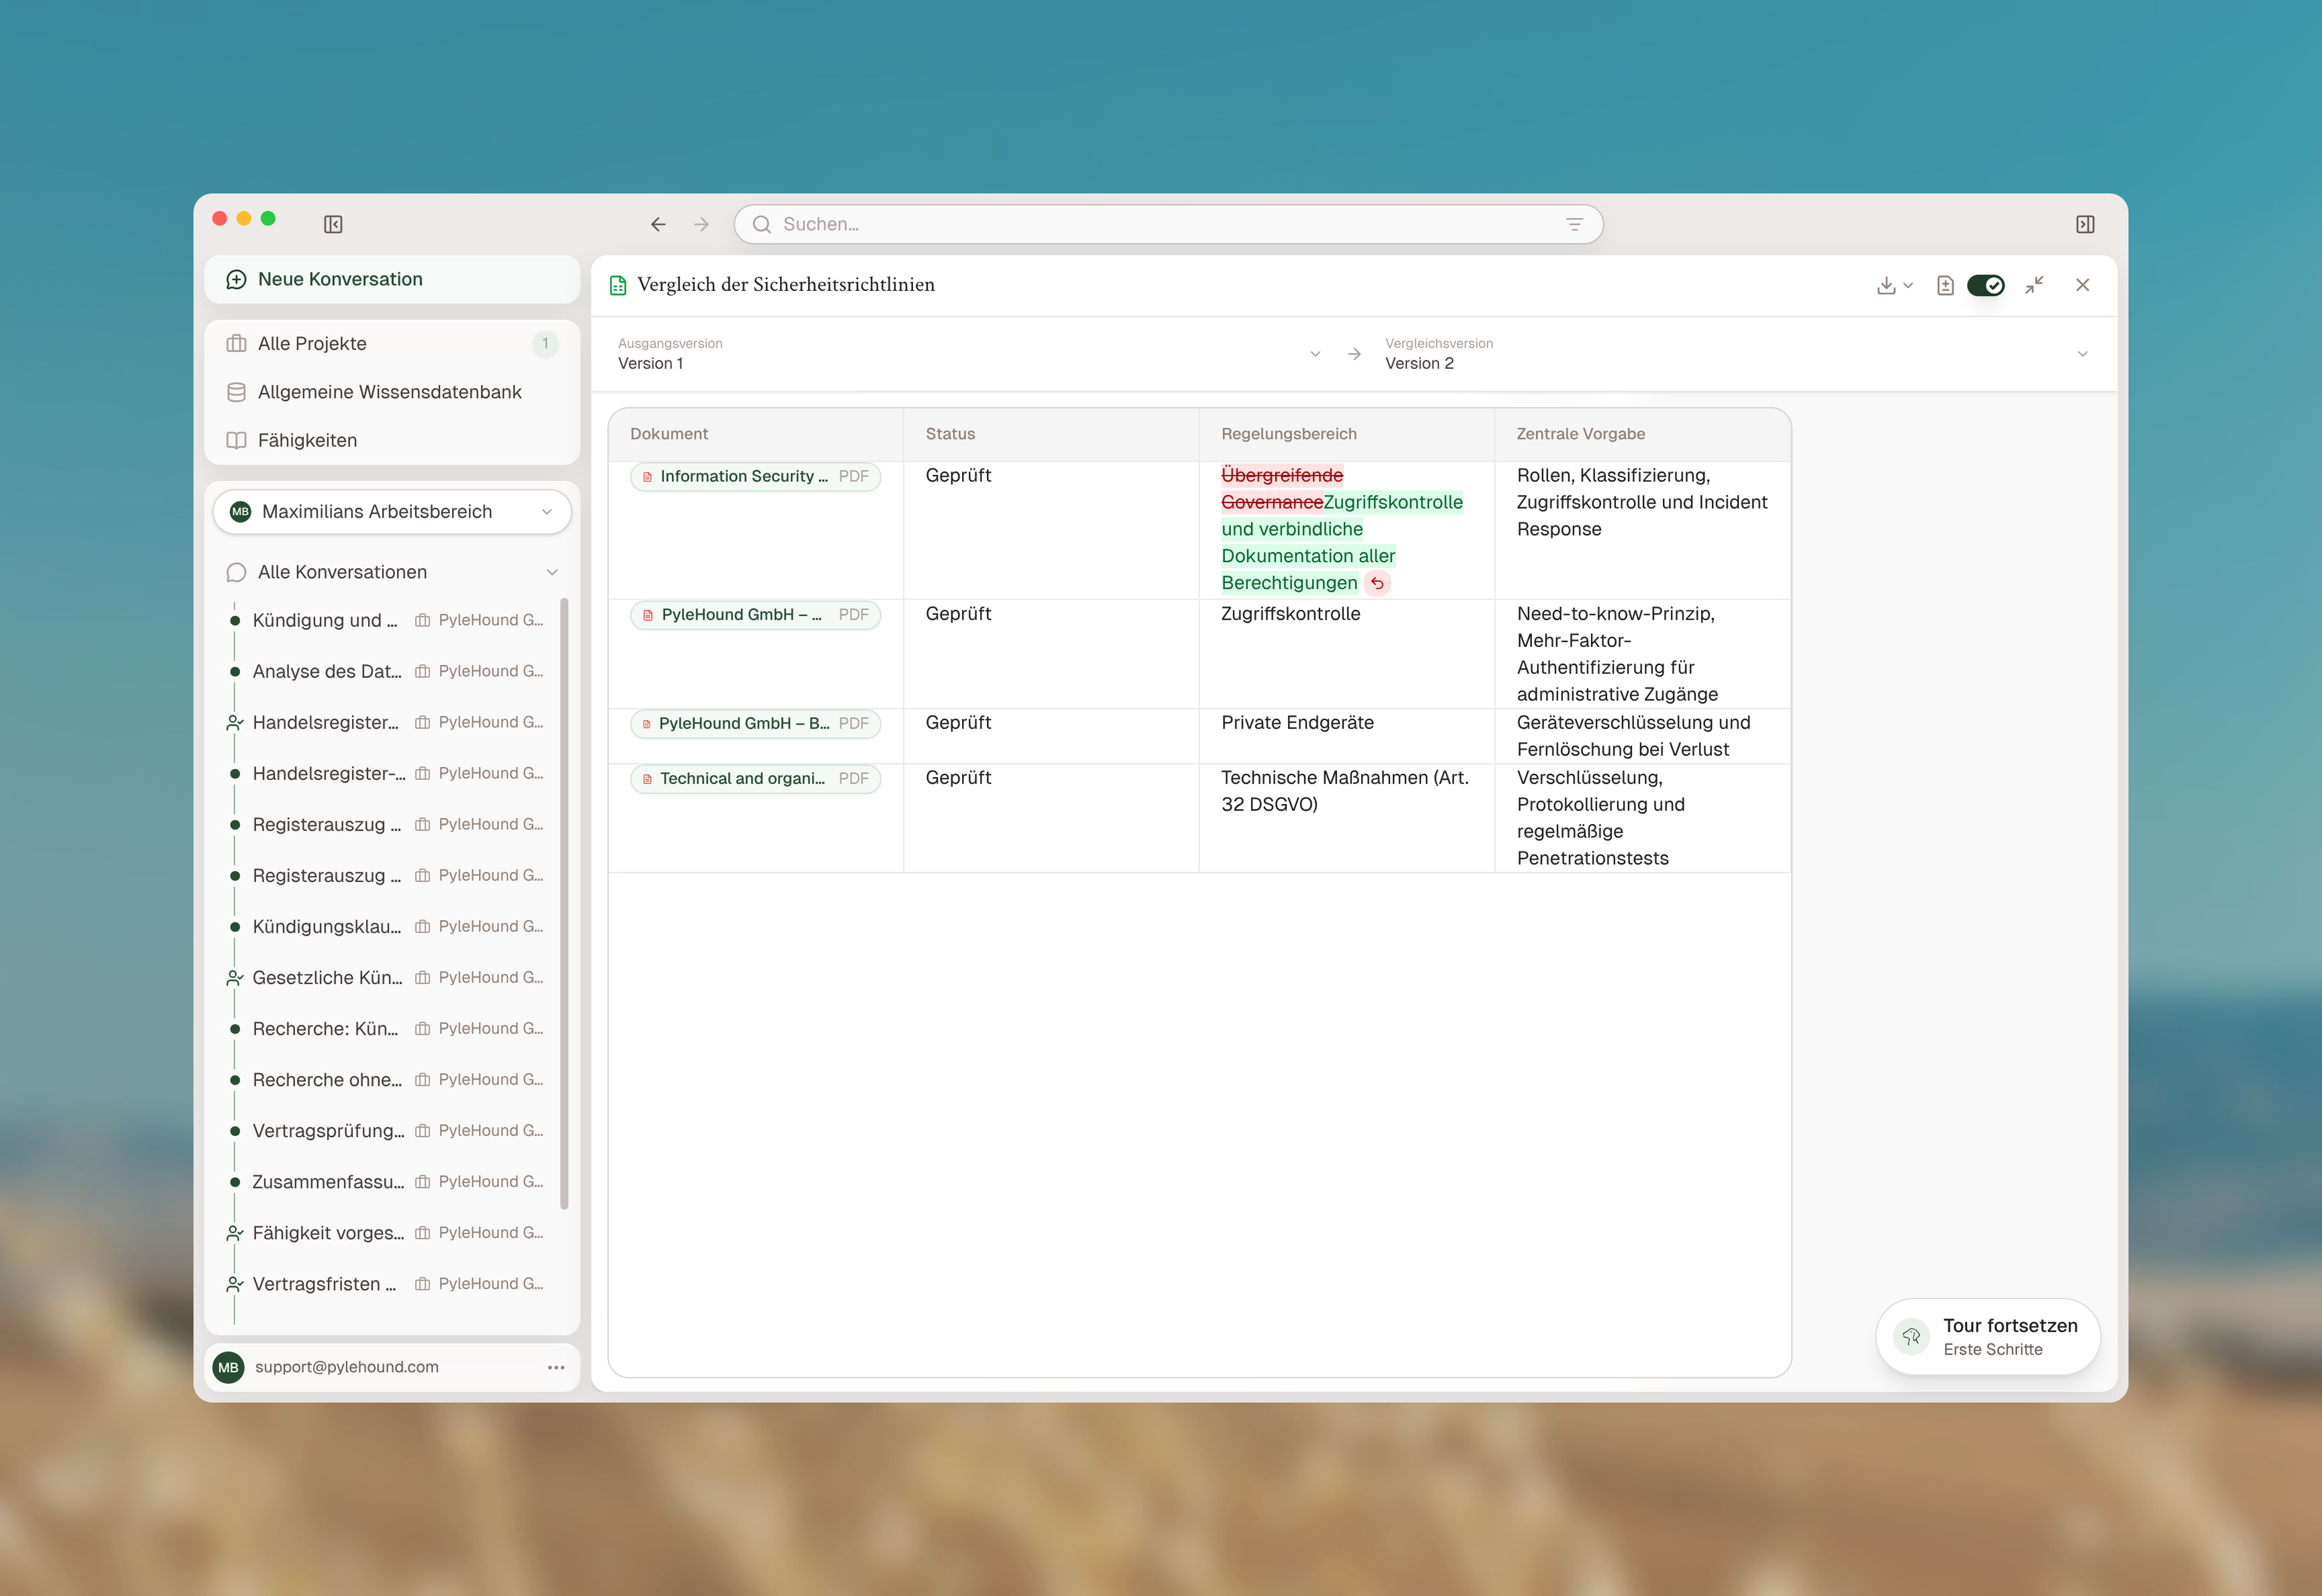Image resolution: width=2322 pixels, height=1596 pixels.
Task: Toggle the change tracking switch
Action: 1986,286
